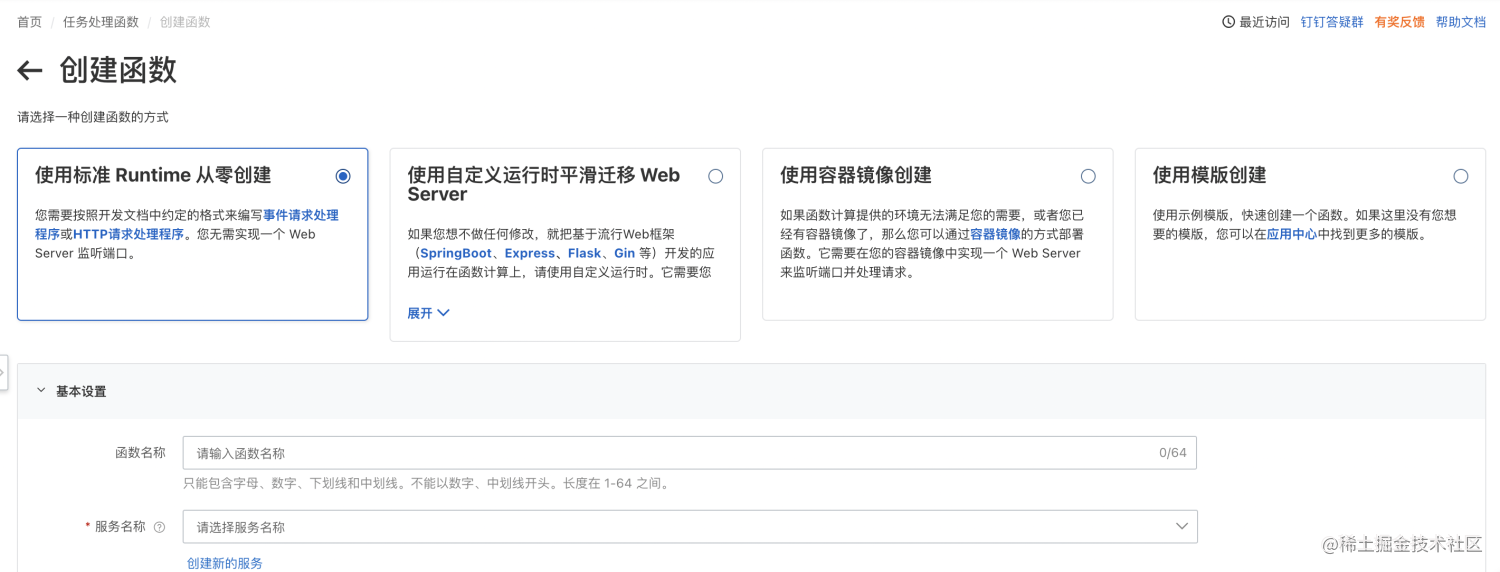Select 使用自定义运行时平滑迁移 Web Server radio button
The height and width of the screenshot is (572, 1500).
point(715,176)
